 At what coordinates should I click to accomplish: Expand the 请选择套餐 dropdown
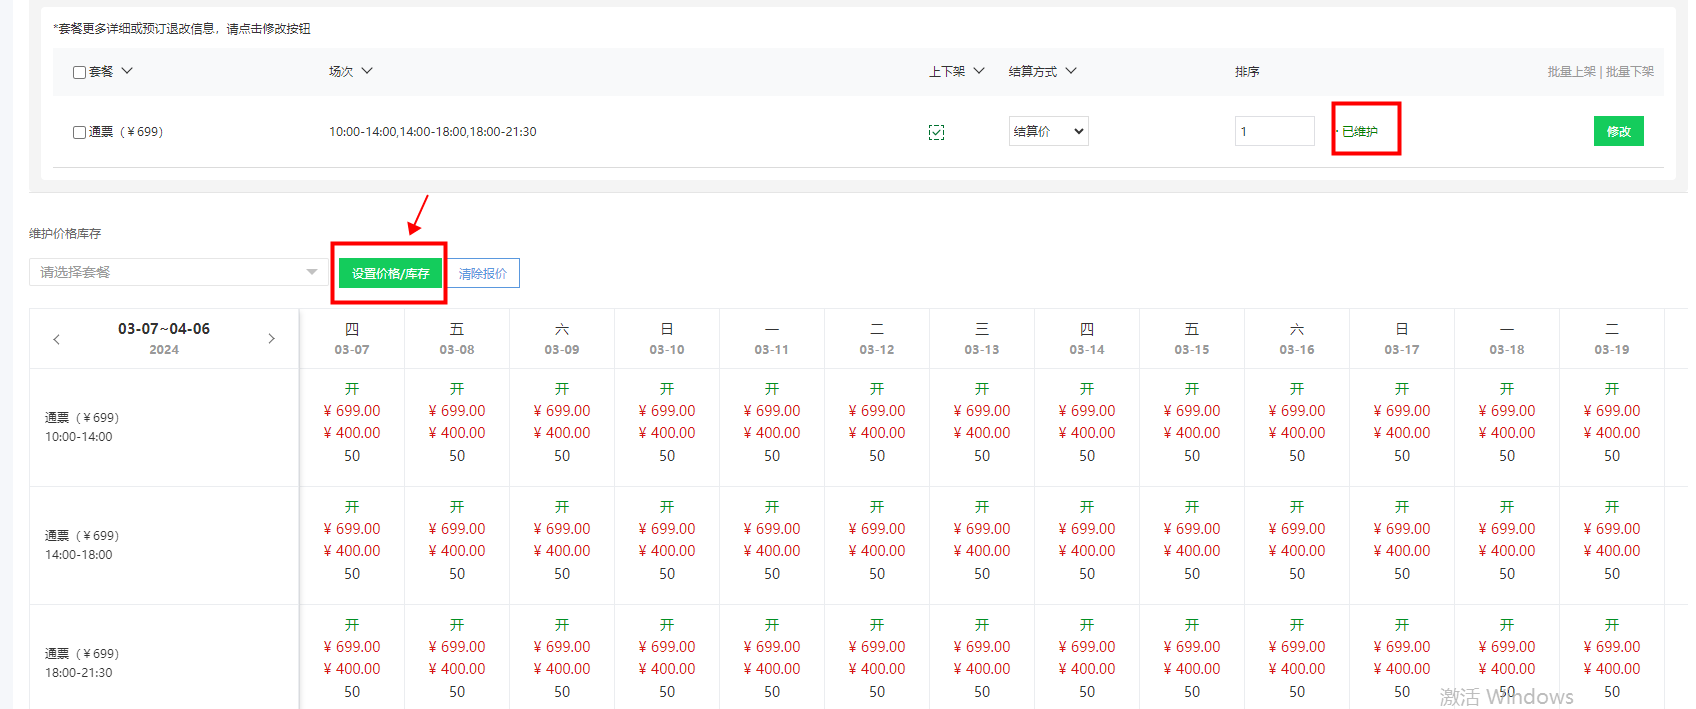click(x=175, y=272)
